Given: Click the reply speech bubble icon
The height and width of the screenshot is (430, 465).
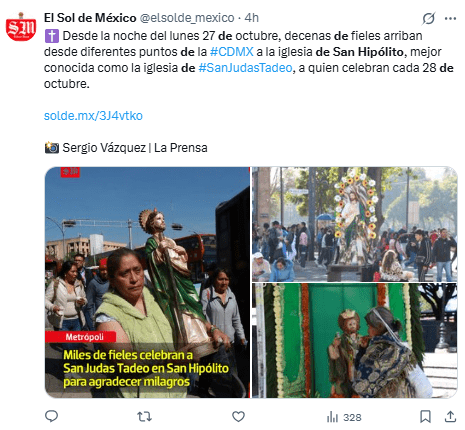Looking at the screenshot, I should tap(51, 416).
